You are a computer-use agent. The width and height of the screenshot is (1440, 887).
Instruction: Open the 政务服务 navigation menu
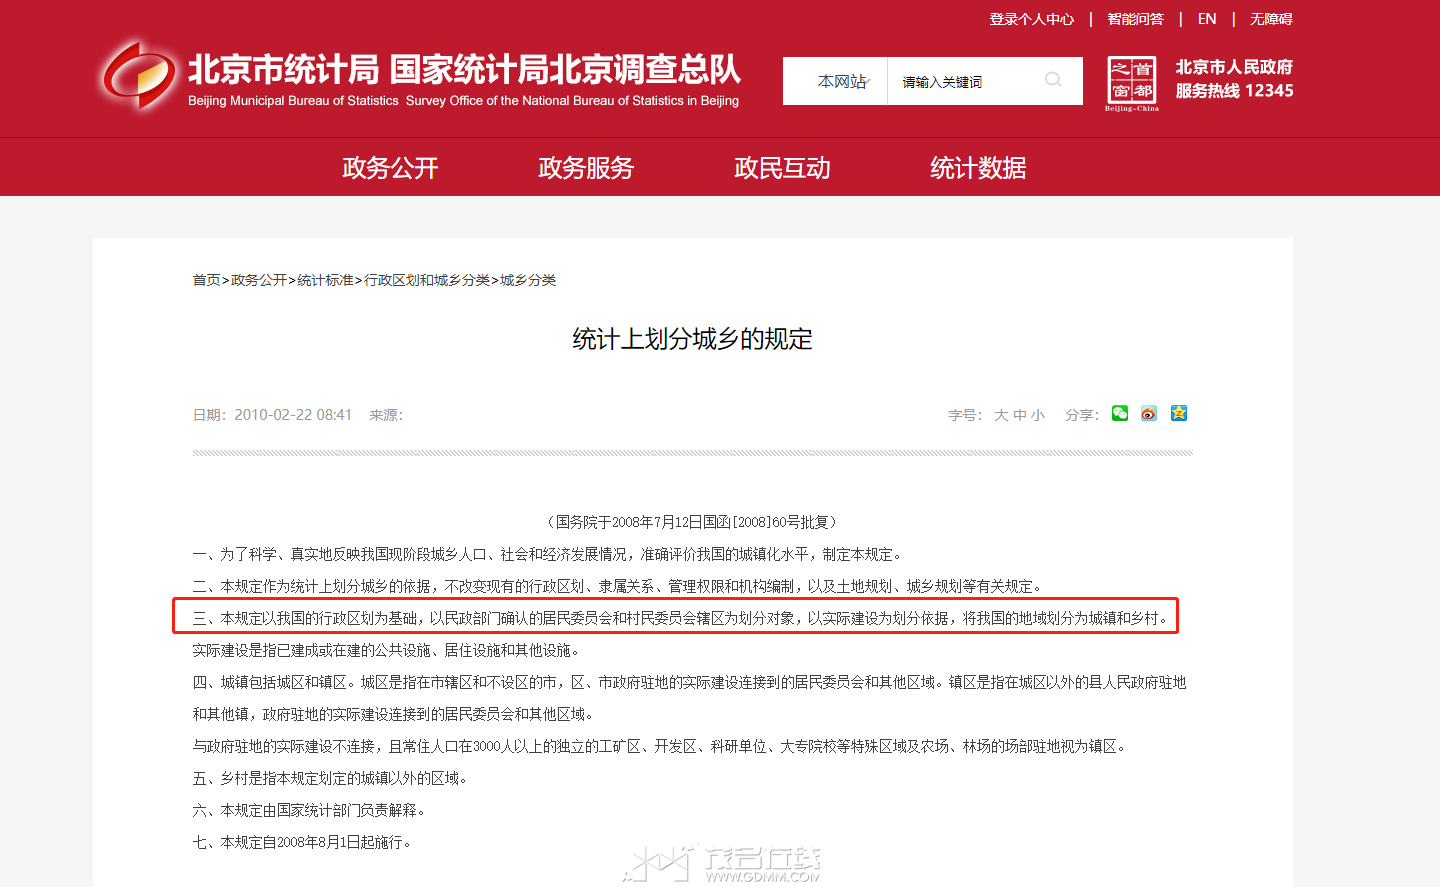[586, 168]
